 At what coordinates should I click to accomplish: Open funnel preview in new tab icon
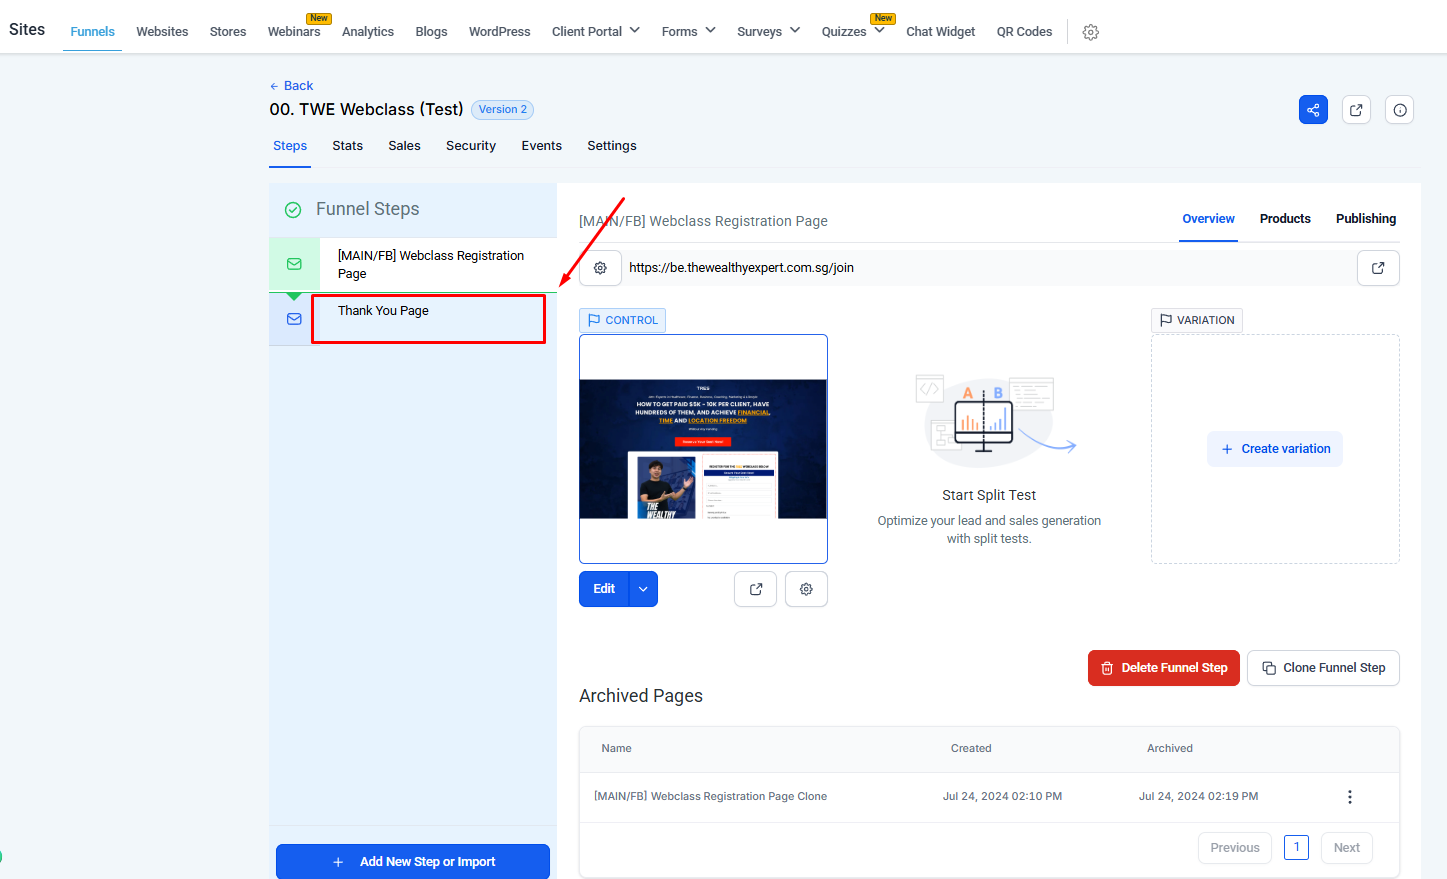(x=1356, y=110)
